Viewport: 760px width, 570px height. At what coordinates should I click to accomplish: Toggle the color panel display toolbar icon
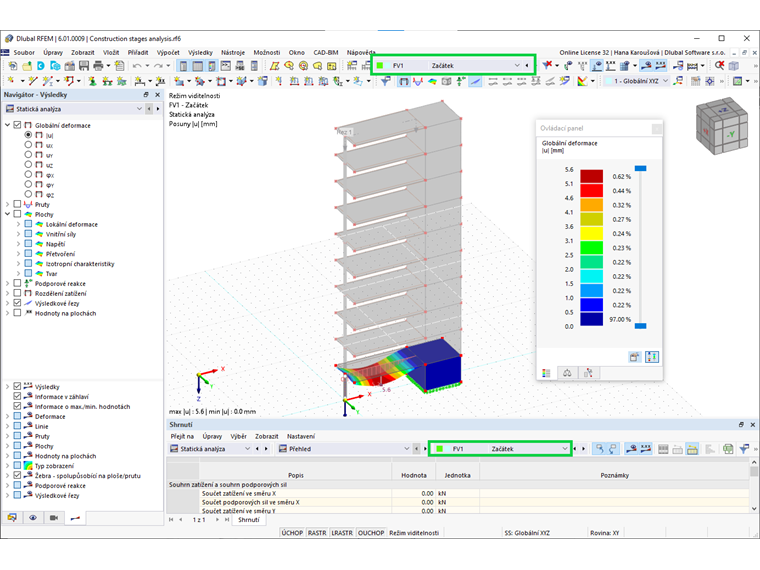coord(212,65)
